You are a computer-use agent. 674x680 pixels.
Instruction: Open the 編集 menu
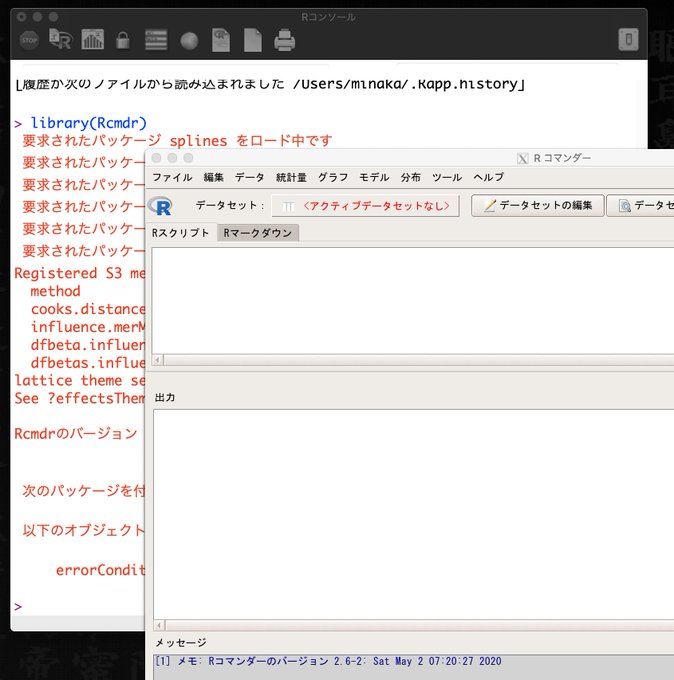(x=214, y=177)
